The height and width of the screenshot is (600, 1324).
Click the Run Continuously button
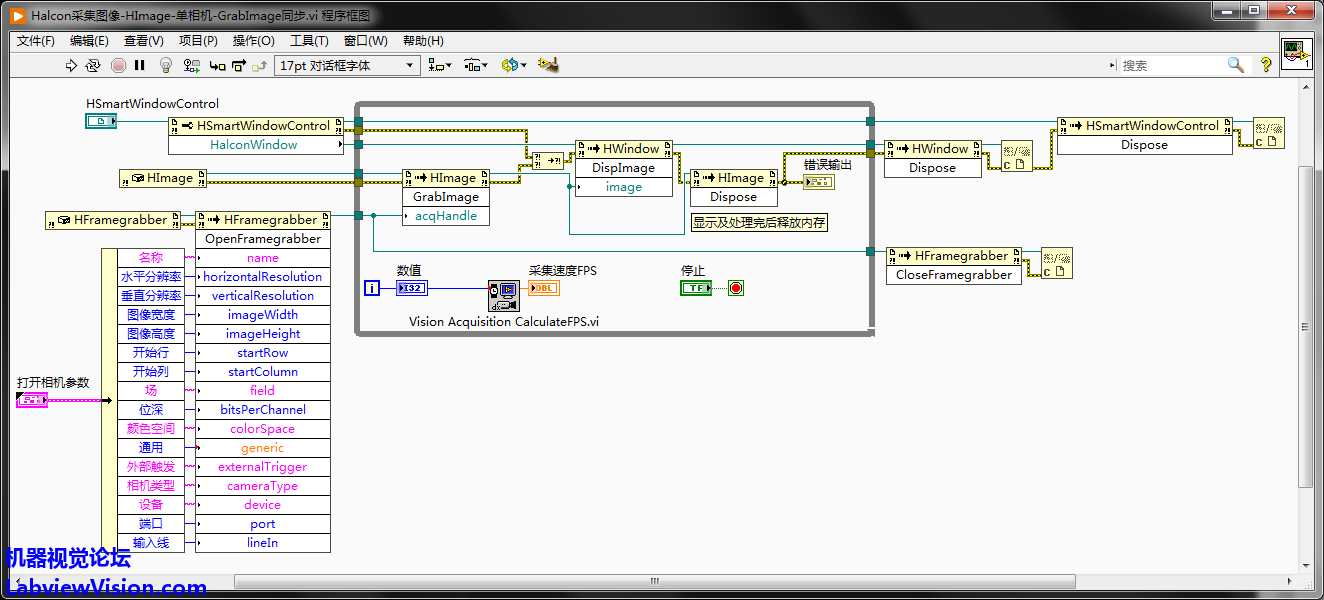(x=93, y=65)
